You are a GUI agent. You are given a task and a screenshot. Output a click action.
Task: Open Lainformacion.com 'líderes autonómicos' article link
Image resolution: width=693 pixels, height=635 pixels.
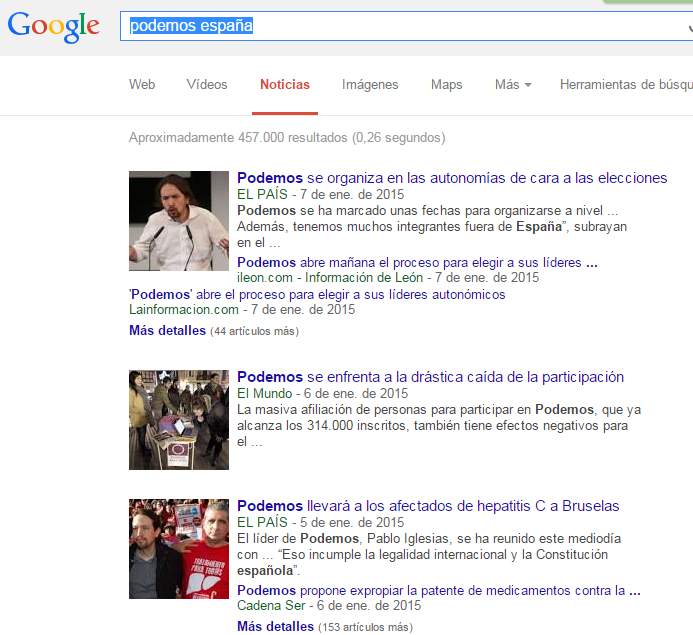tap(317, 294)
